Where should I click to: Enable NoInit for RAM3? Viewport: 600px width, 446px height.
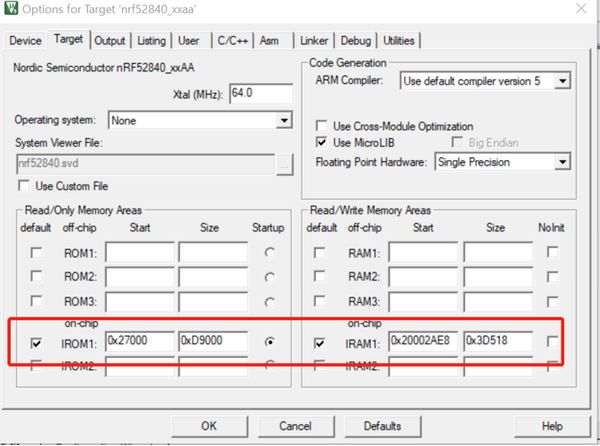(x=553, y=302)
